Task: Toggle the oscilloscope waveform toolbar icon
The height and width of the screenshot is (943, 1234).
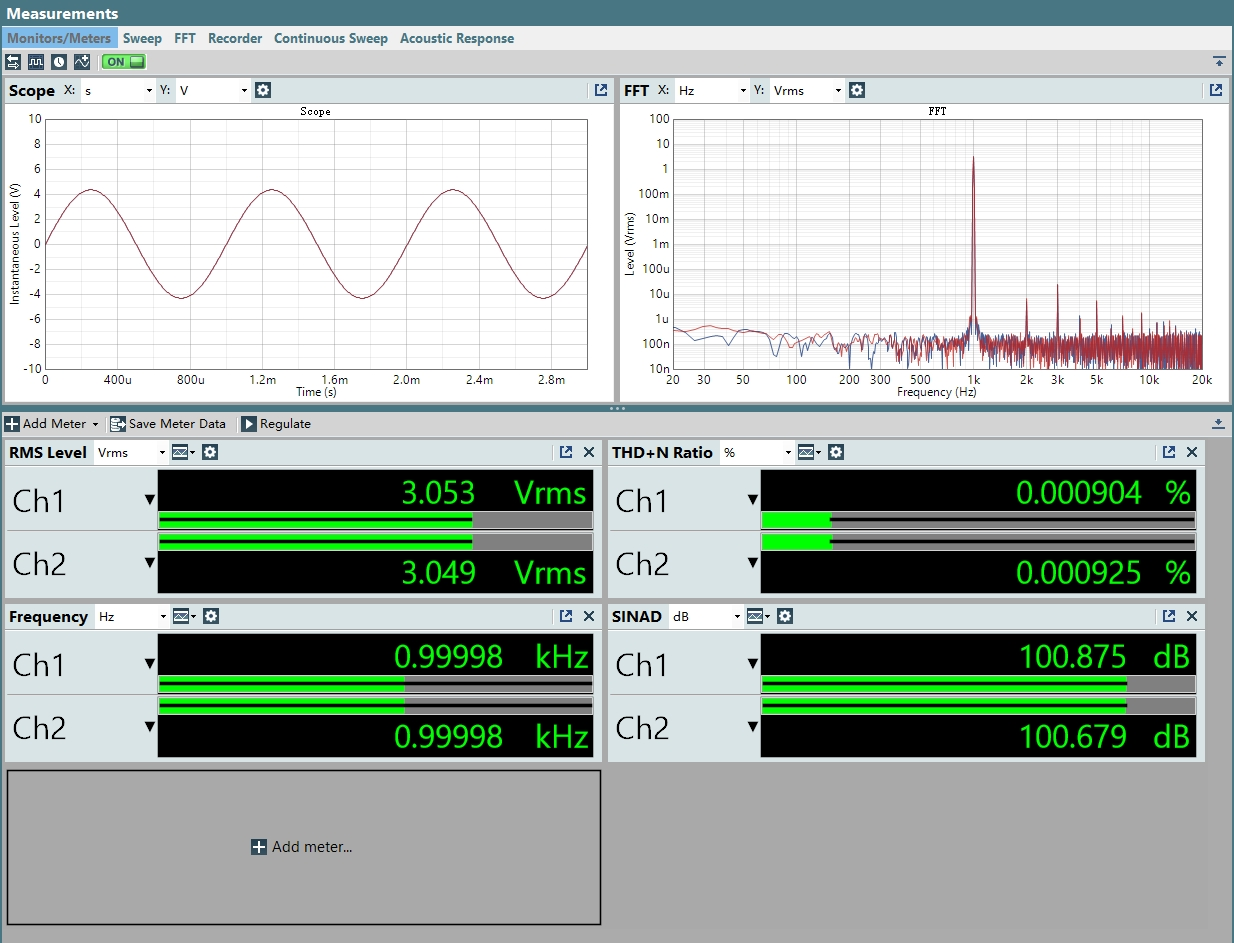Action: [36, 62]
